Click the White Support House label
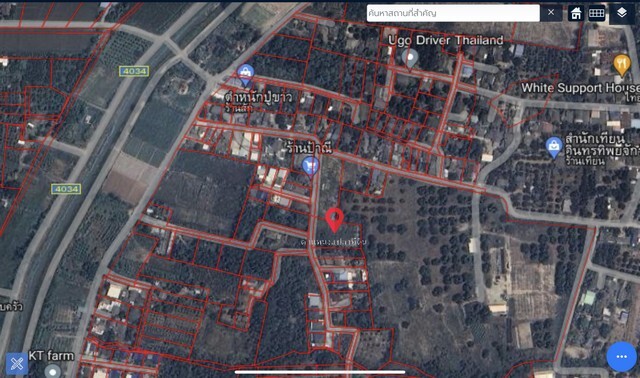This screenshot has height=378, width=640. pos(580,88)
